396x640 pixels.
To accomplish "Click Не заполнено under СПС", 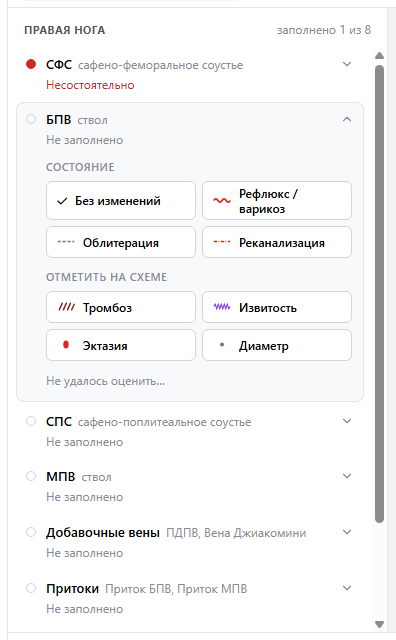I will click(85, 442).
